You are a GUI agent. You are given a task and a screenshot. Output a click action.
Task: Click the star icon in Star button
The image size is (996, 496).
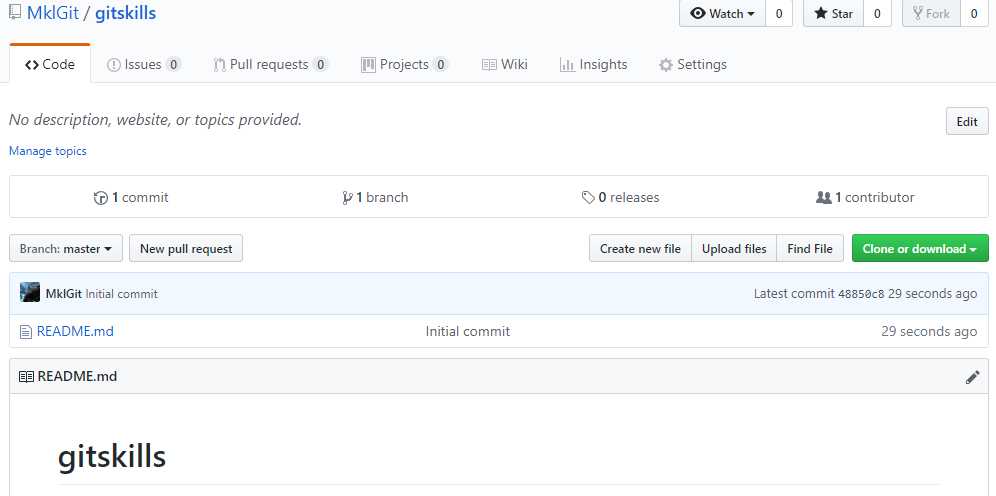click(x=821, y=13)
